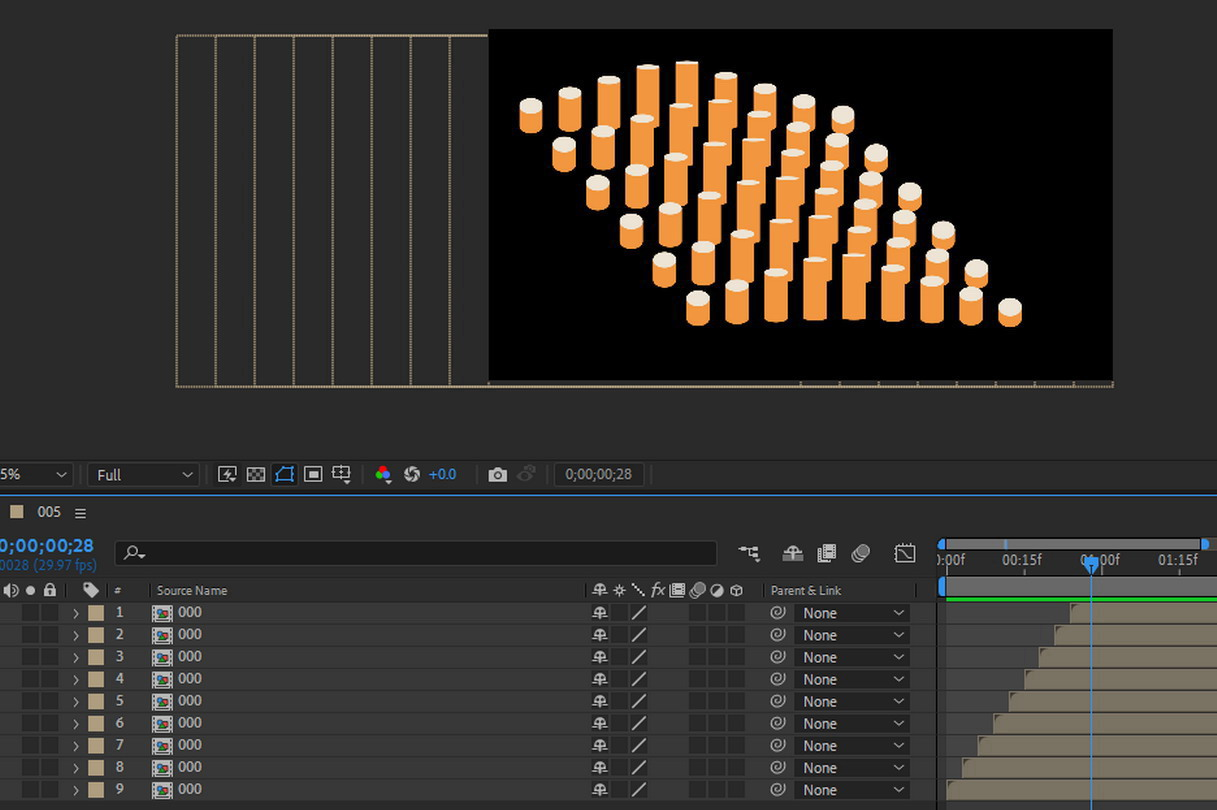
Task: Expand layer 5 properties
Action: tap(76, 701)
